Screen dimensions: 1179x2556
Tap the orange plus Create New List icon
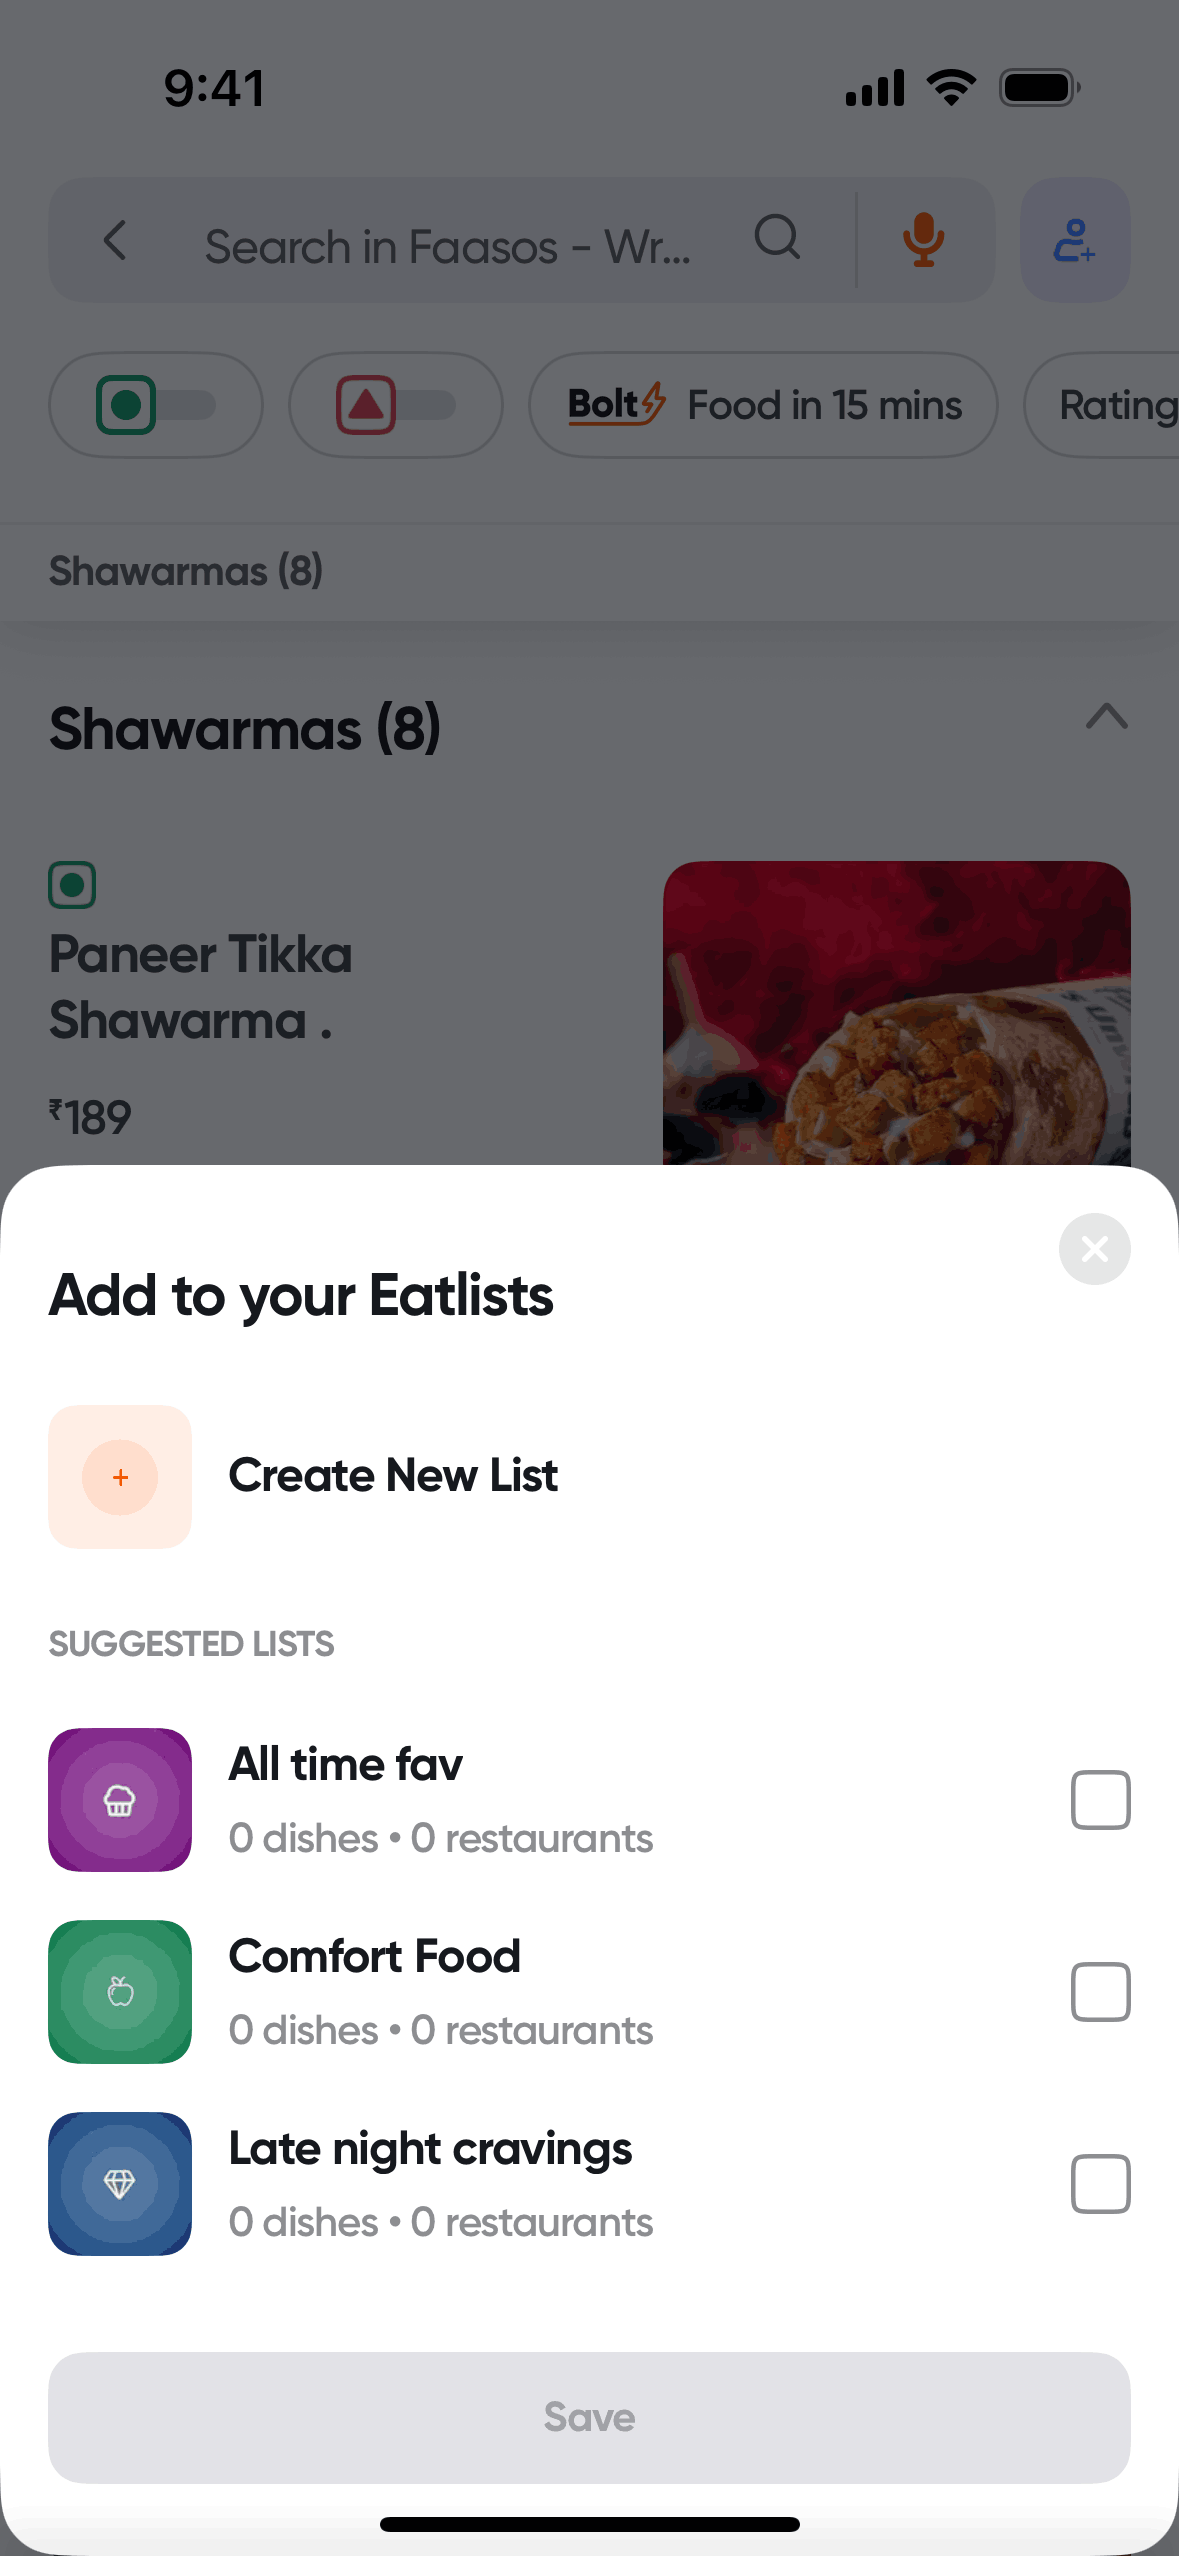[120, 1477]
